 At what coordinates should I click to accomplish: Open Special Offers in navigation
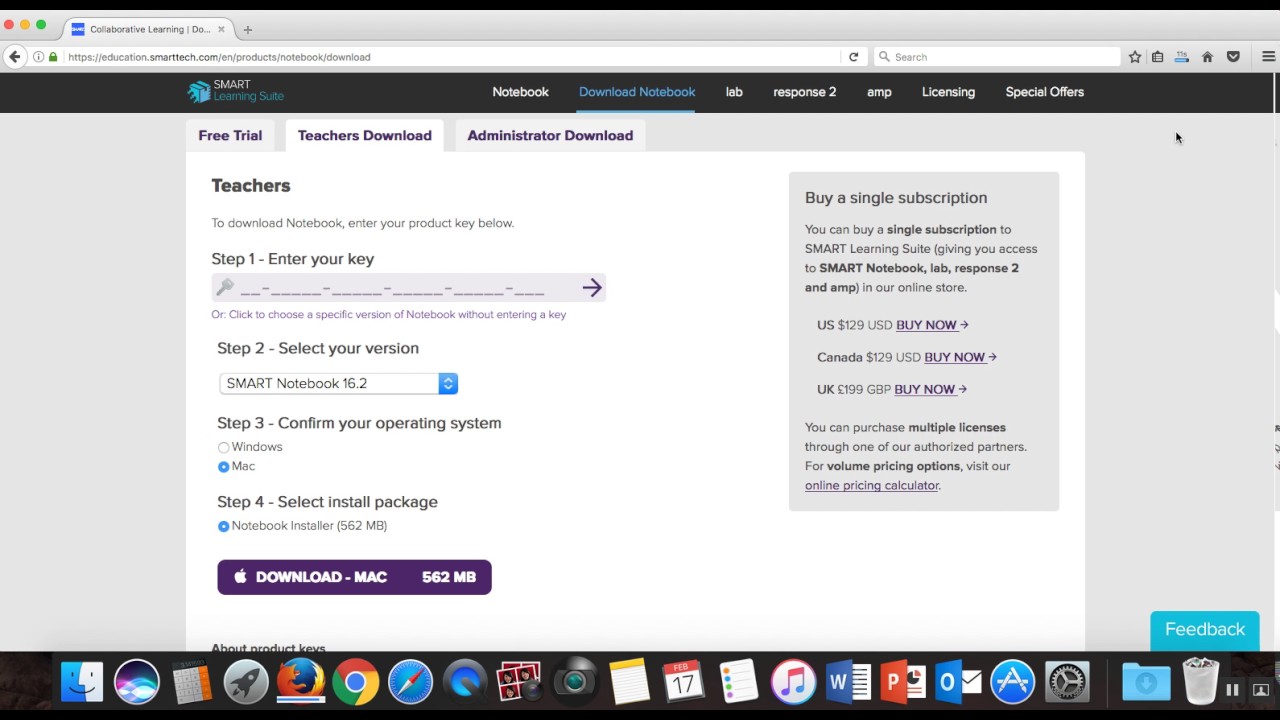point(1045,92)
